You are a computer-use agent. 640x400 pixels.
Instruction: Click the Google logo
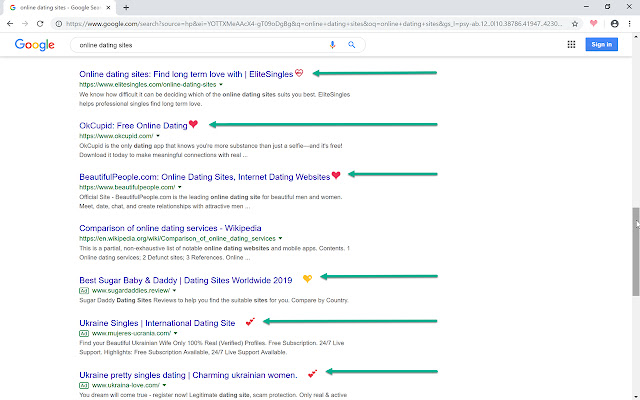click(x=35, y=45)
